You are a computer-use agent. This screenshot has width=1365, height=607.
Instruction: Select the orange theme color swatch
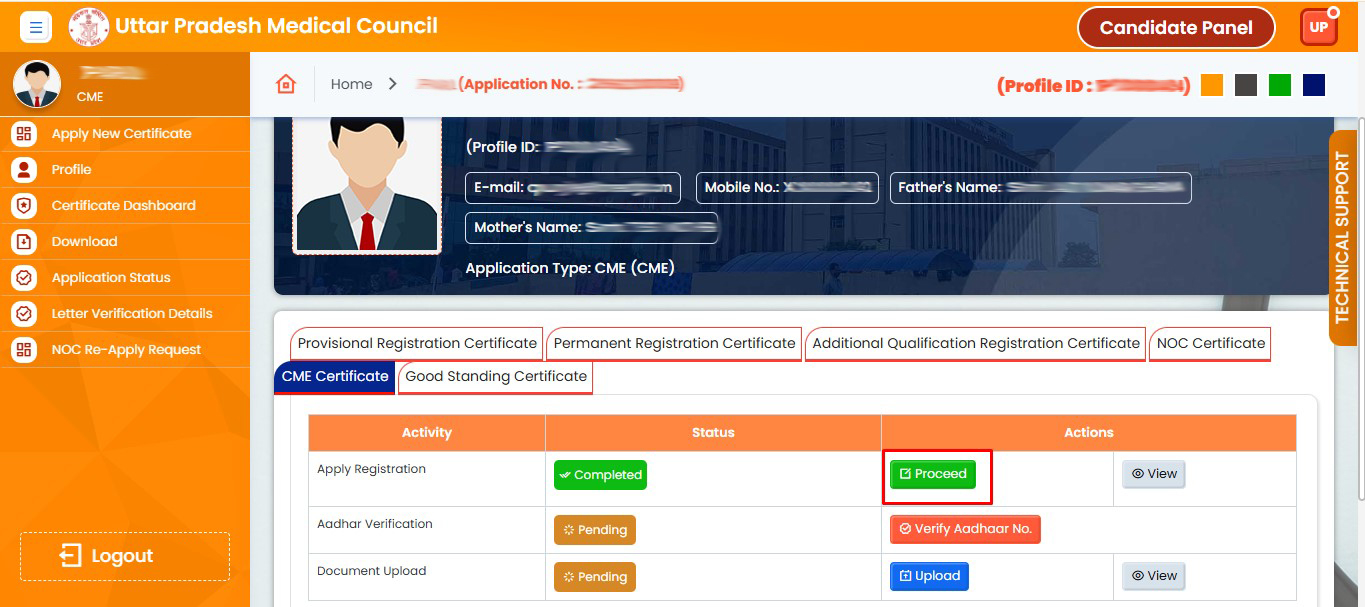point(1212,85)
